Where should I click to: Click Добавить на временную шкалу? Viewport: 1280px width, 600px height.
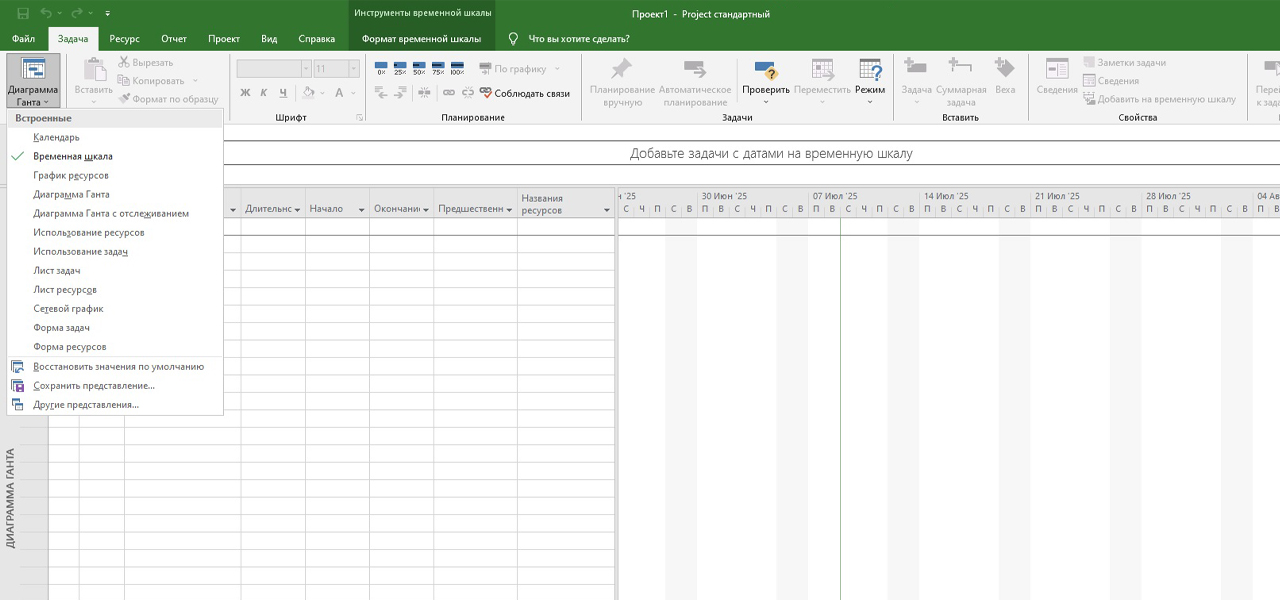pos(1159,99)
